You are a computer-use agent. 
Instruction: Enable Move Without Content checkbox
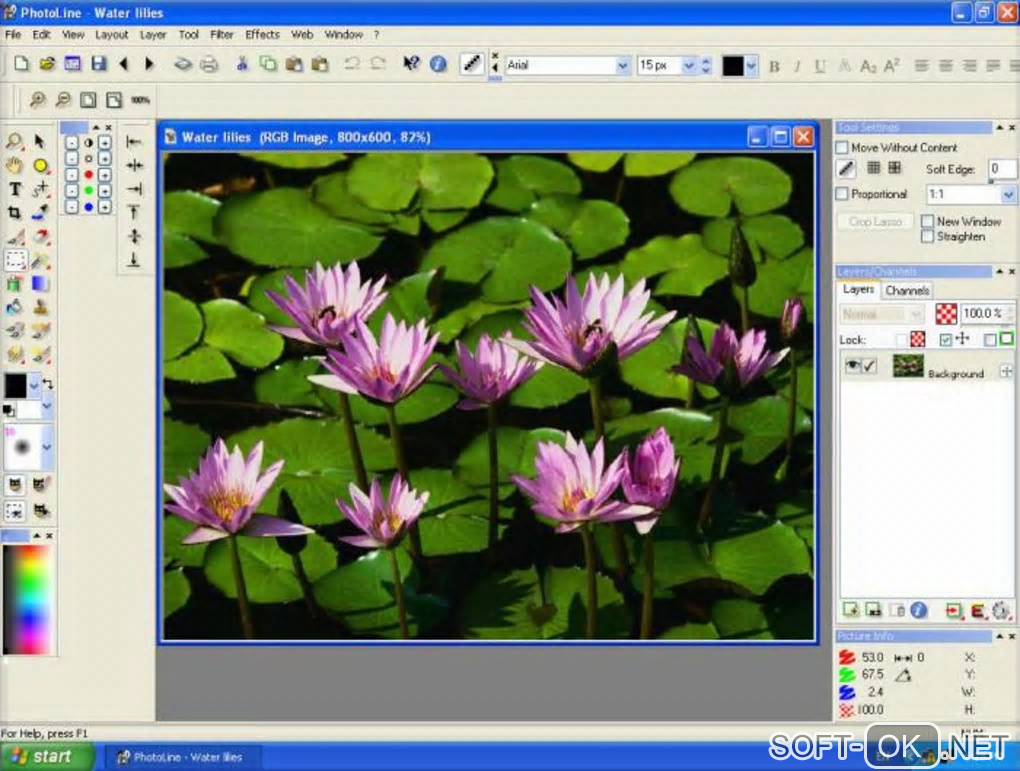(x=842, y=148)
